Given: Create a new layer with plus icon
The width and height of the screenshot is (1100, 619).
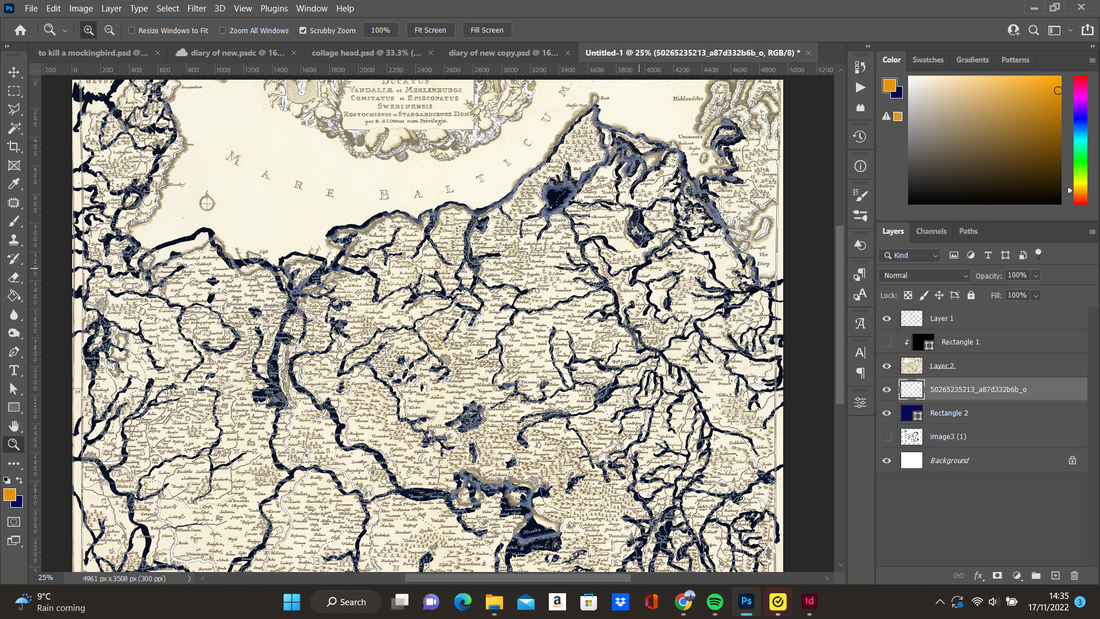Looking at the screenshot, I should point(1055,575).
